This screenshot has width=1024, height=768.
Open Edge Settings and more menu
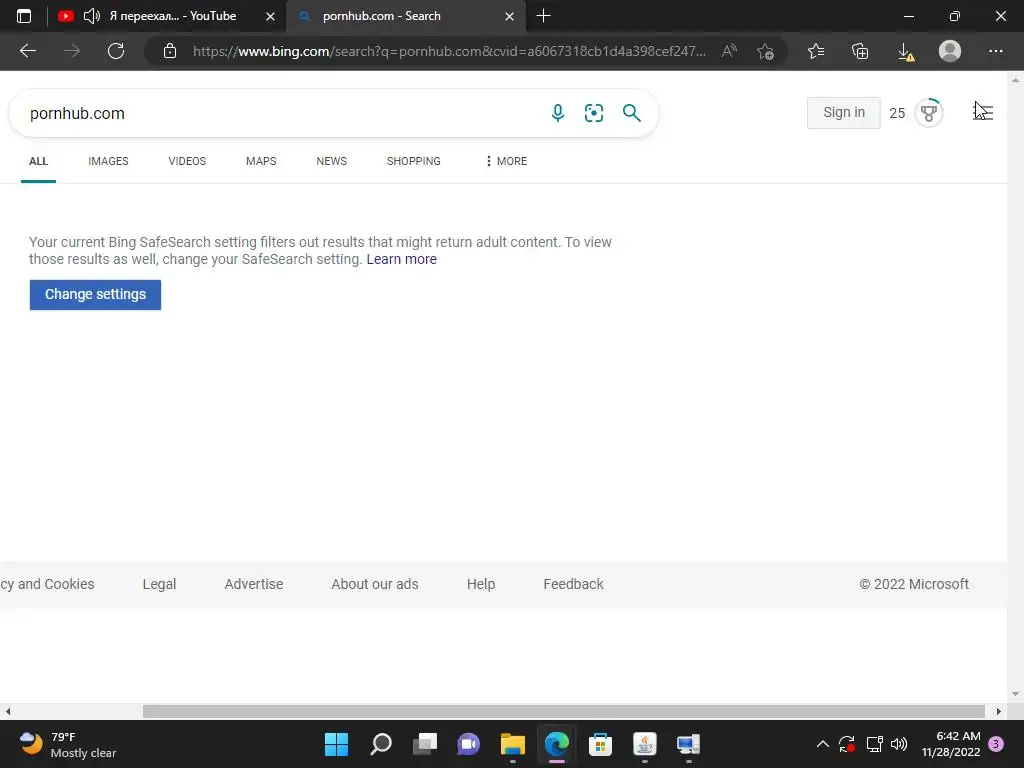(995, 51)
